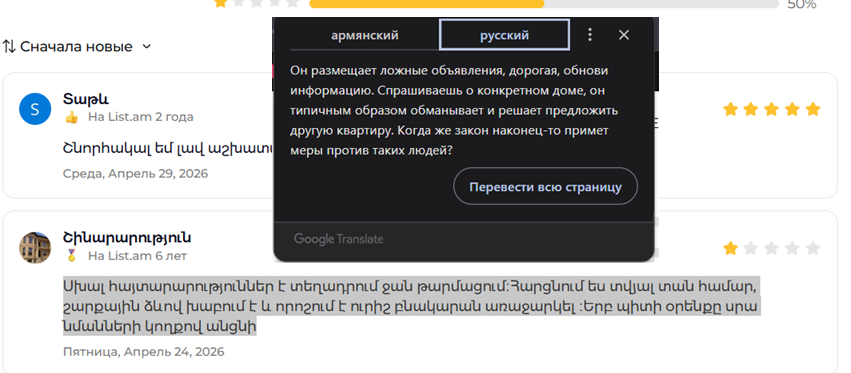851x373 pixels.
Task: Click the text На List.am 2 года
Action: 141,117
